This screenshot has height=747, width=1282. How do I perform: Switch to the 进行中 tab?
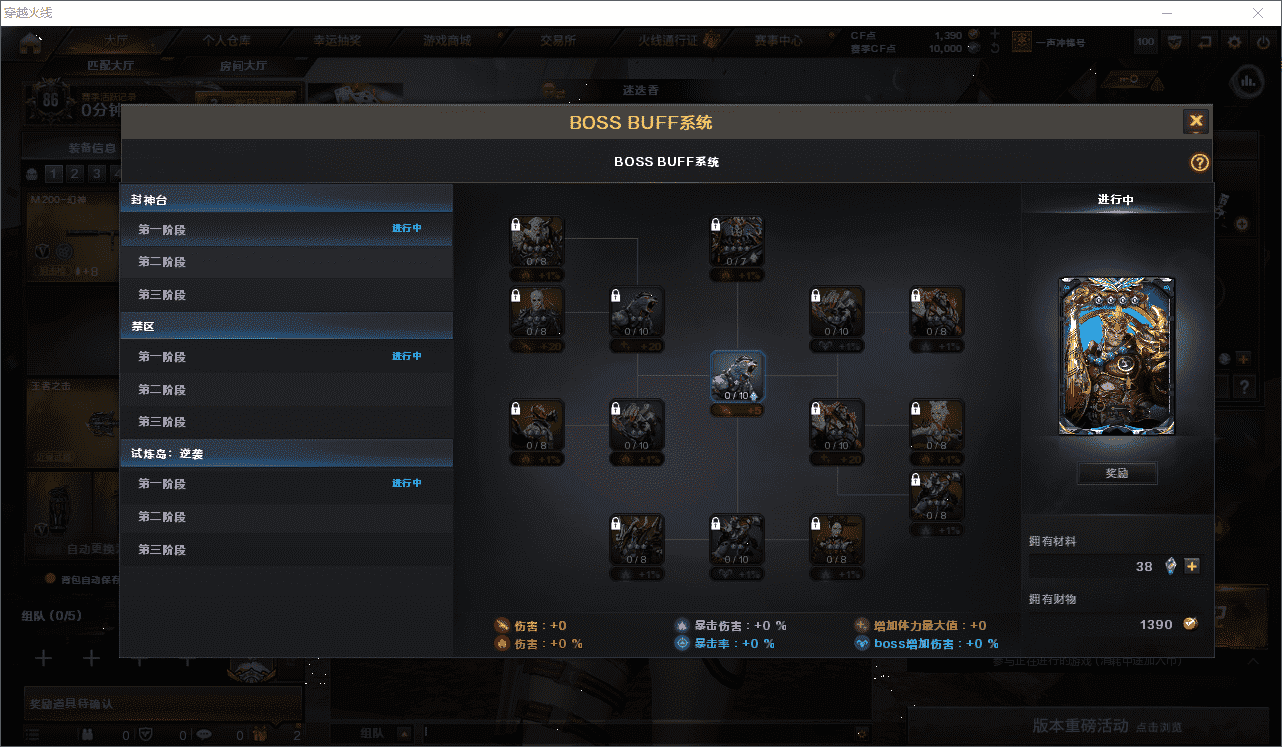tap(1116, 199)
